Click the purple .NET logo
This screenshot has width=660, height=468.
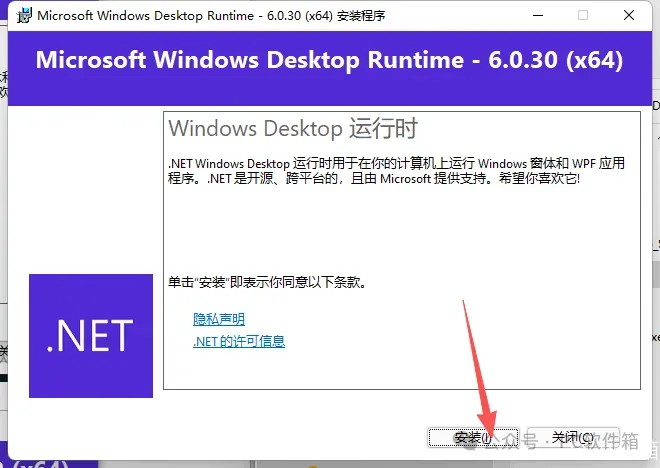[x=91, y=336]
